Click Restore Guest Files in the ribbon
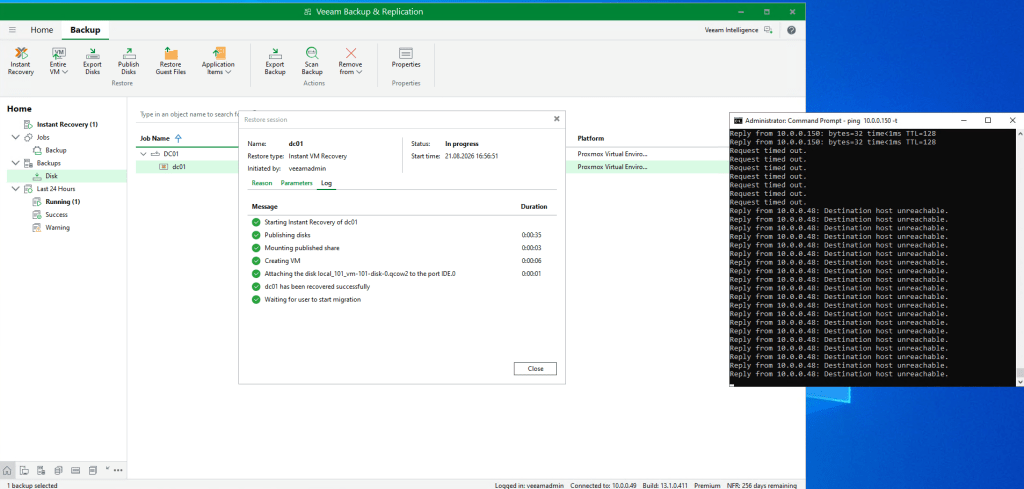The image size is (1024, 489). [x=170, y=61]
